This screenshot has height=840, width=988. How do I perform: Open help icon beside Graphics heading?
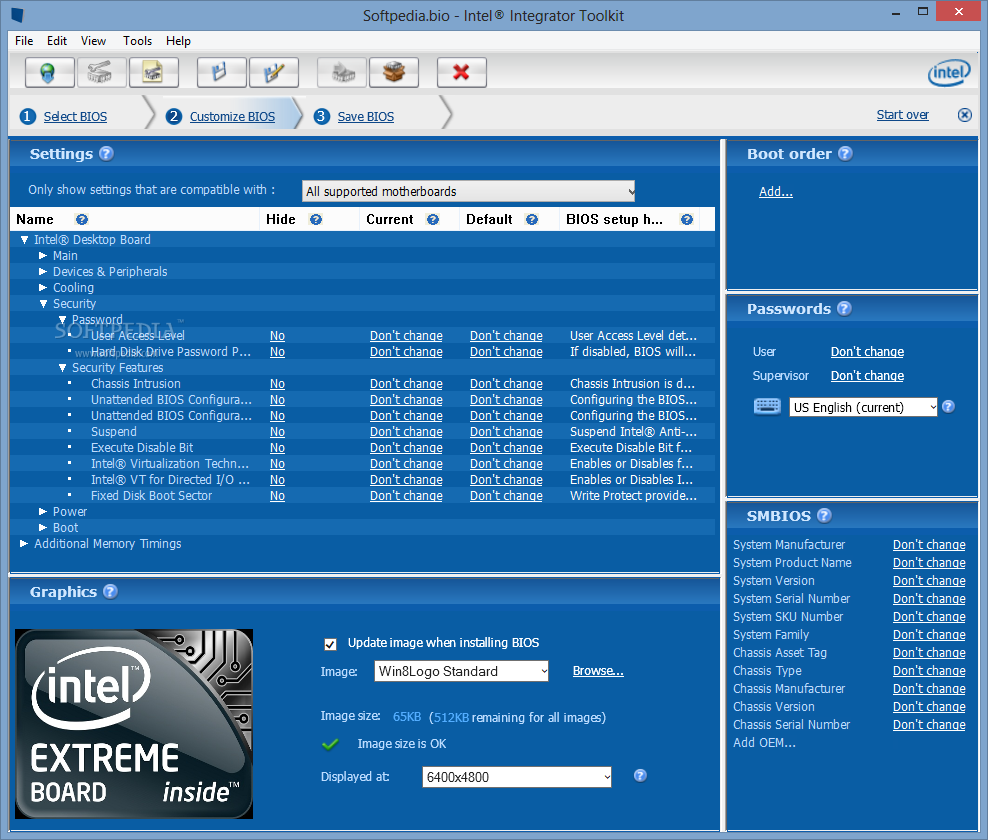110,591
